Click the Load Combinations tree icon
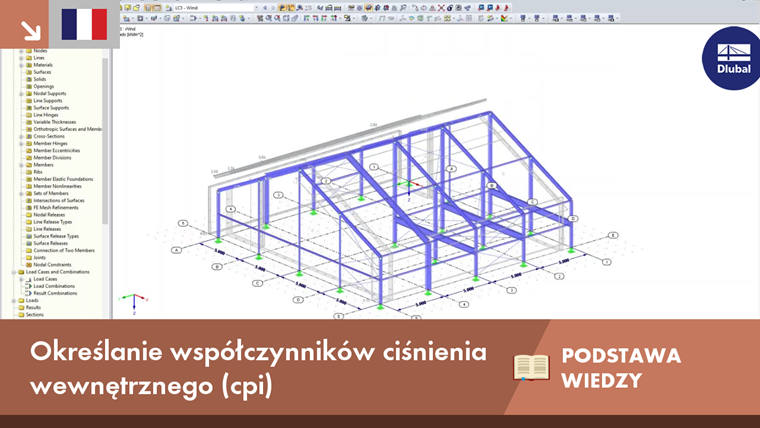This screenshot has height=428, width=760. [x=29, y=286]
